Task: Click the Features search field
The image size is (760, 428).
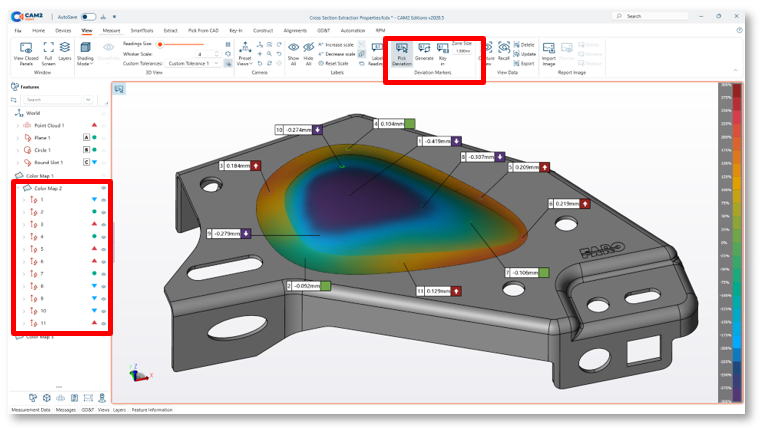Action: pyautogui.click(x=53, y=99)
